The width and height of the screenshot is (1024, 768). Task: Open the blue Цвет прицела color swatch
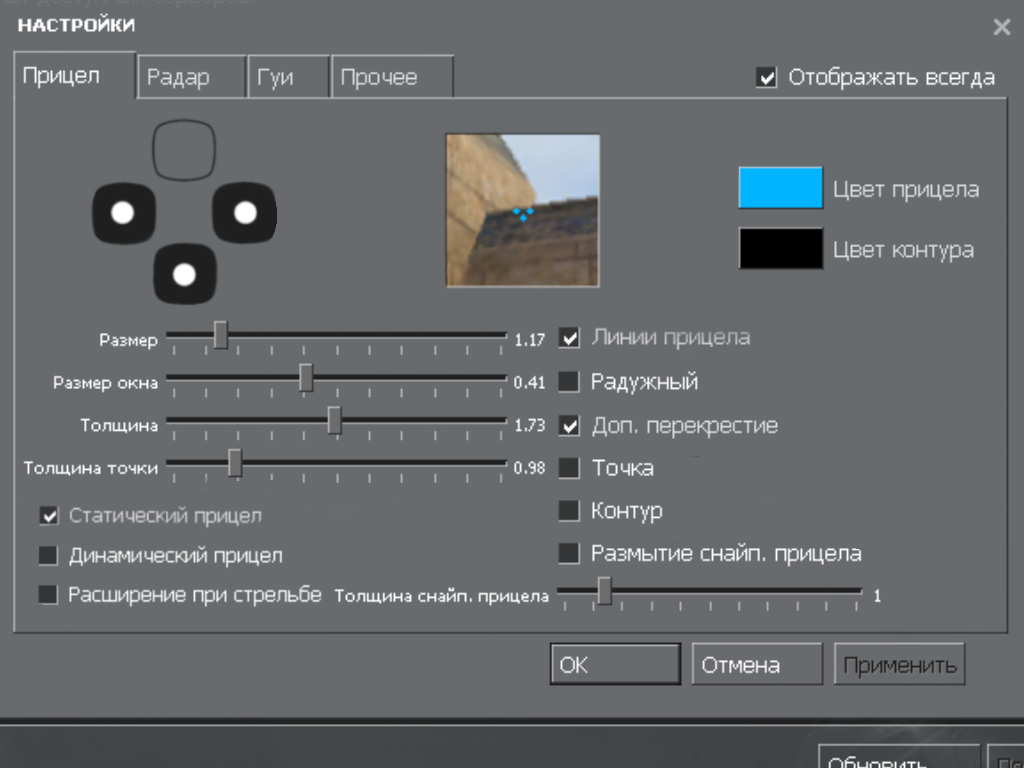coord(780,188)
